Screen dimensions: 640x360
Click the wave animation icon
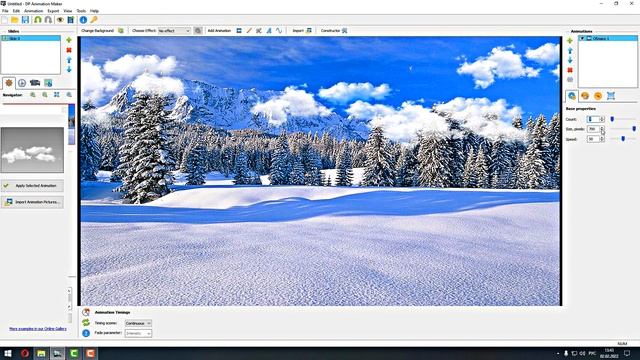point(279,31)
